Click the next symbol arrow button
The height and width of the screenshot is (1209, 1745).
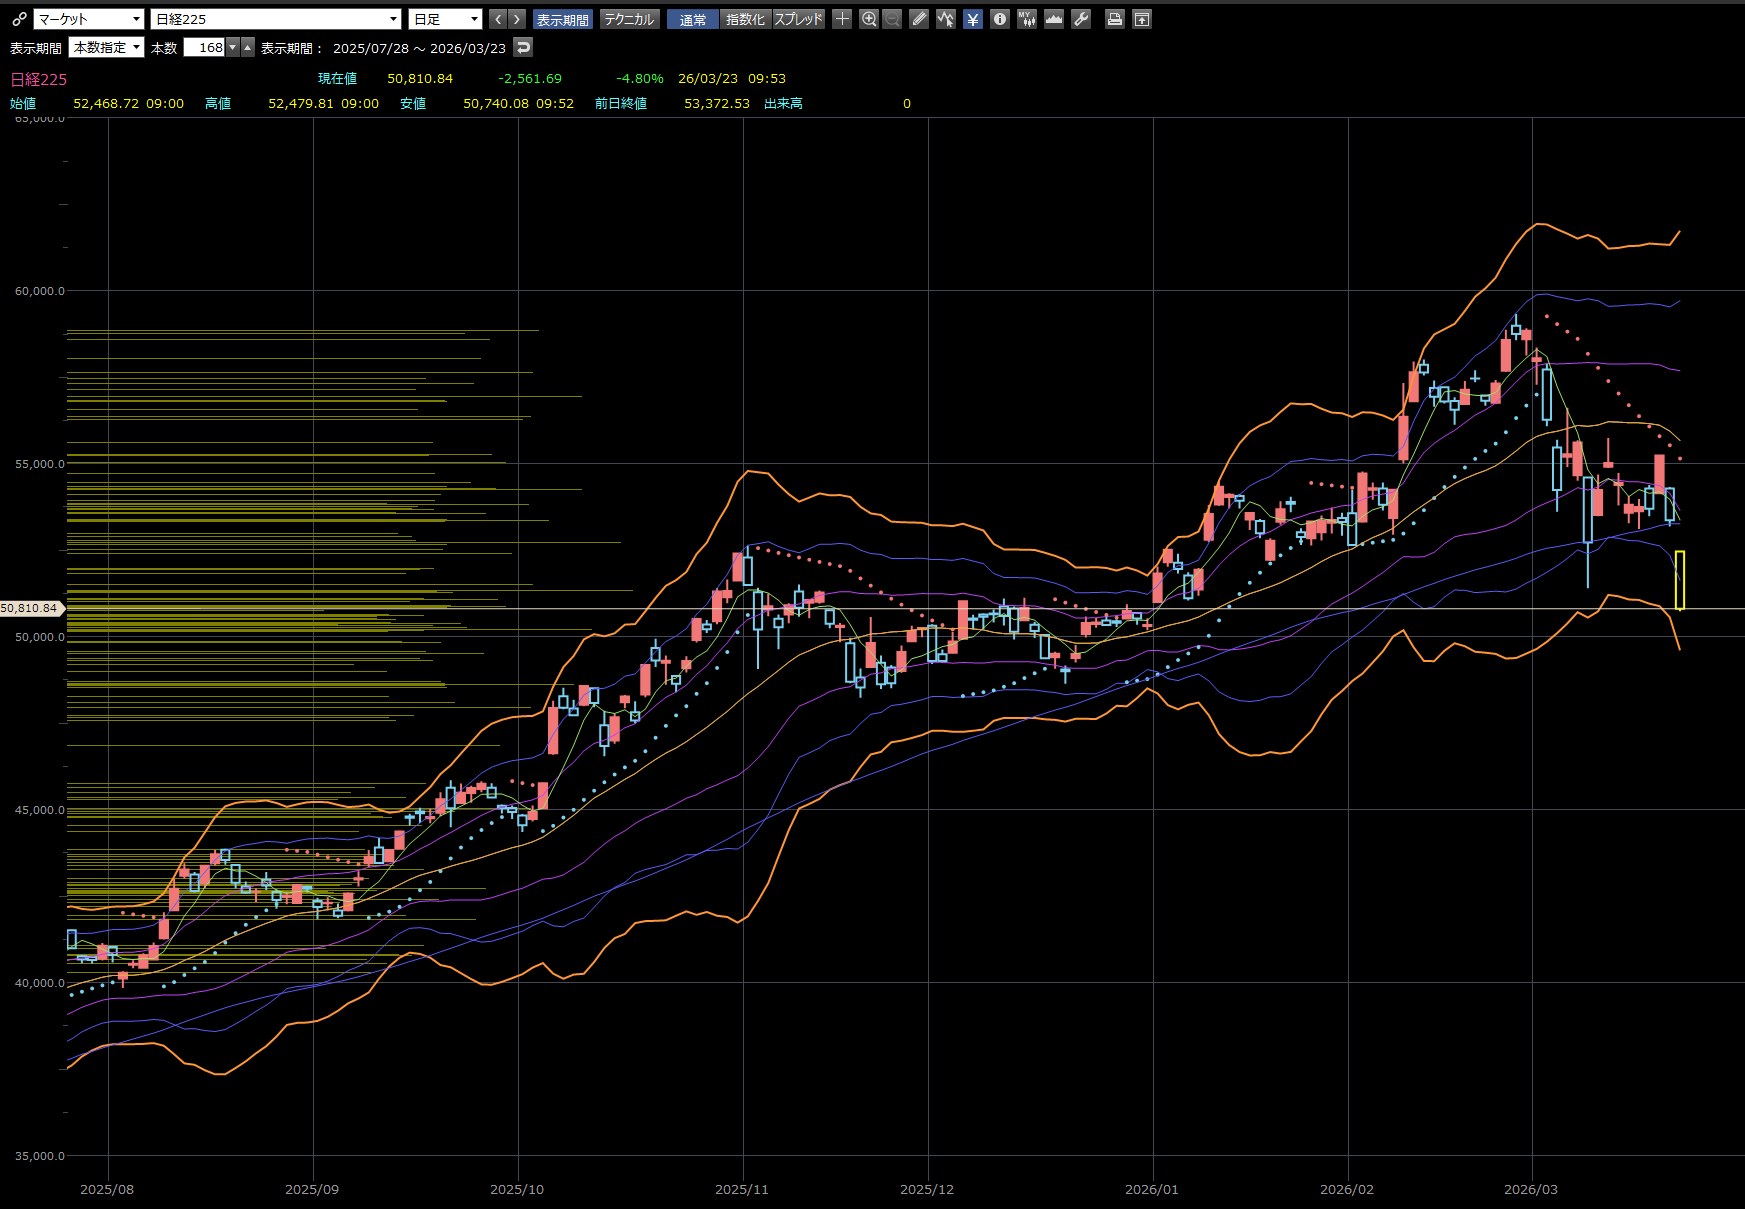[516, 19]
